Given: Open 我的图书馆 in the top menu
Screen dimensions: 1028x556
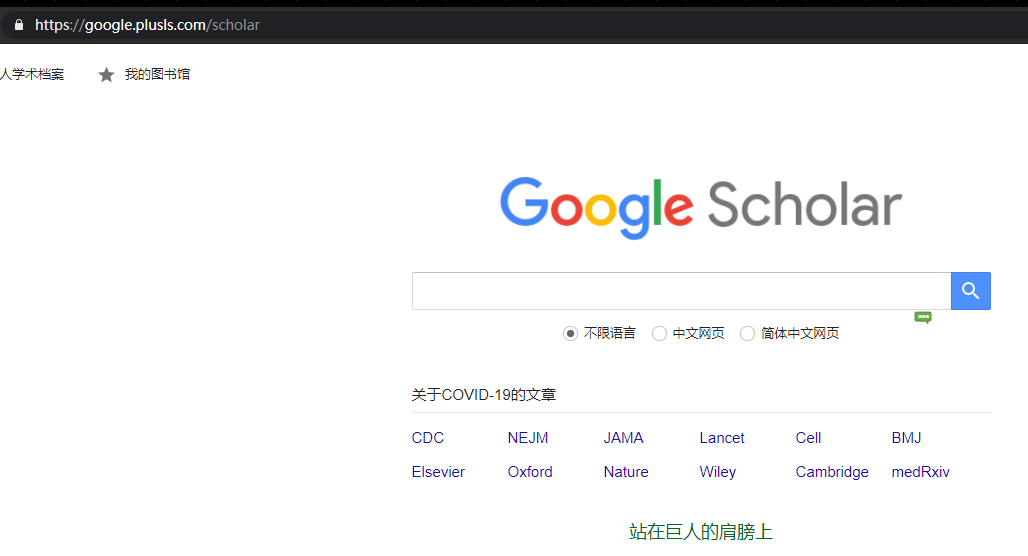Looking at the screenshot, I should click(157, 75).
